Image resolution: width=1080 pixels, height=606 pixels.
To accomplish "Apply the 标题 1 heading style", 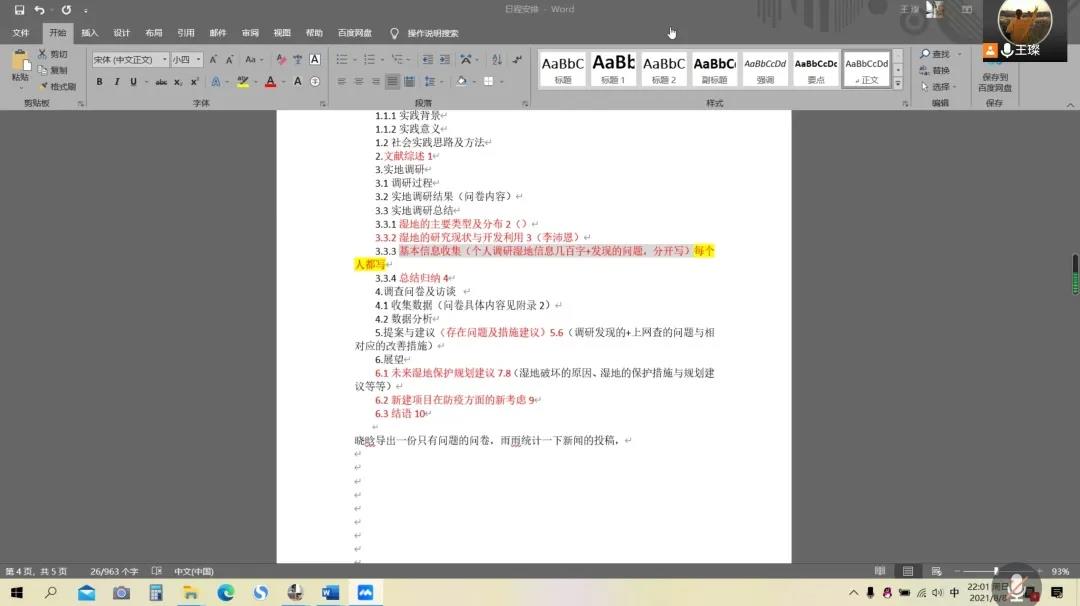I will [x=613, y=68].
